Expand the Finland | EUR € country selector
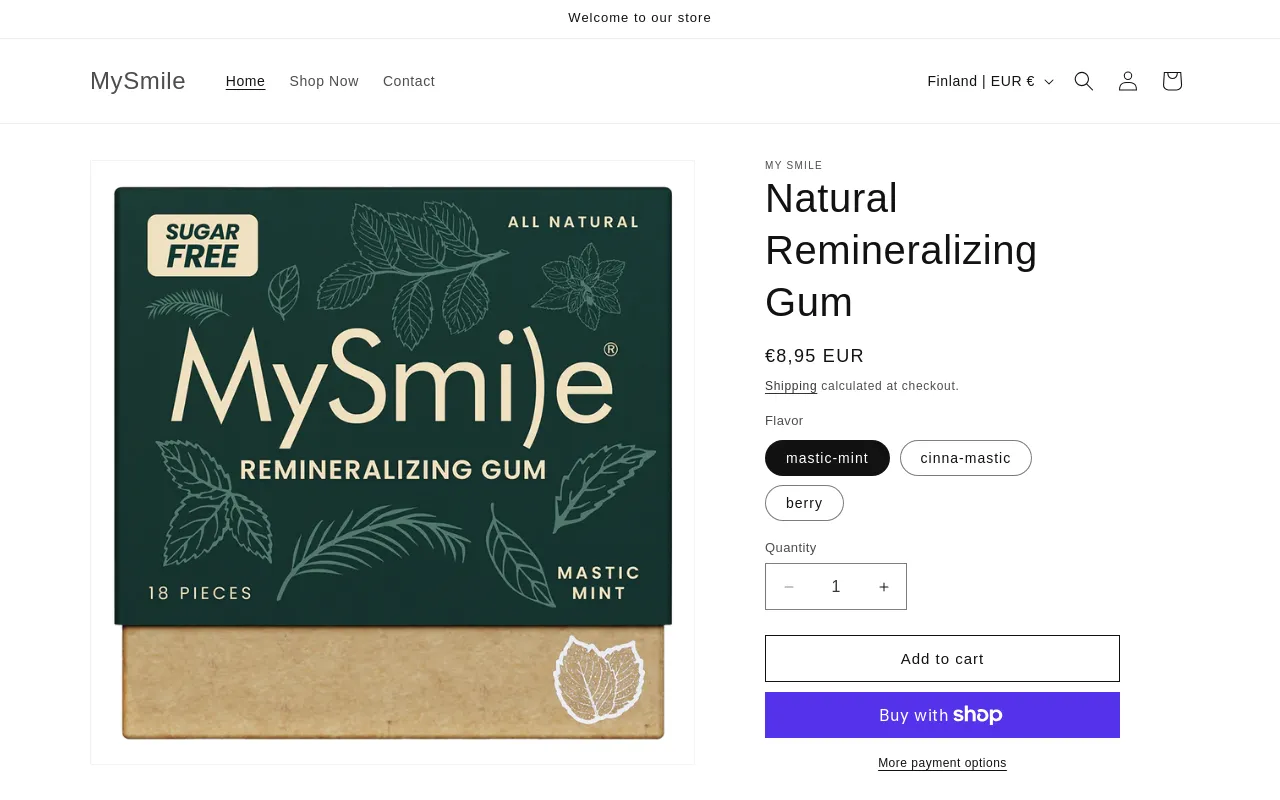 [x=990, y=81]
